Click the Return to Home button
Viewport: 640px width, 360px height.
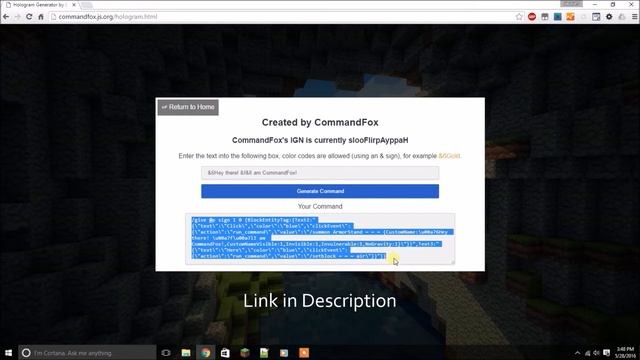tap(188, 107)
